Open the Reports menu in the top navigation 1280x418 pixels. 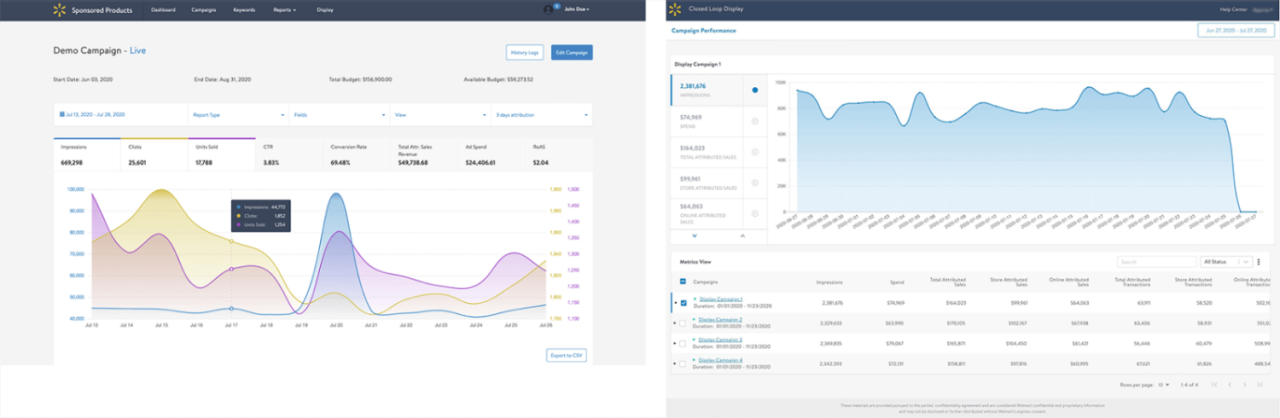point(284,9)
